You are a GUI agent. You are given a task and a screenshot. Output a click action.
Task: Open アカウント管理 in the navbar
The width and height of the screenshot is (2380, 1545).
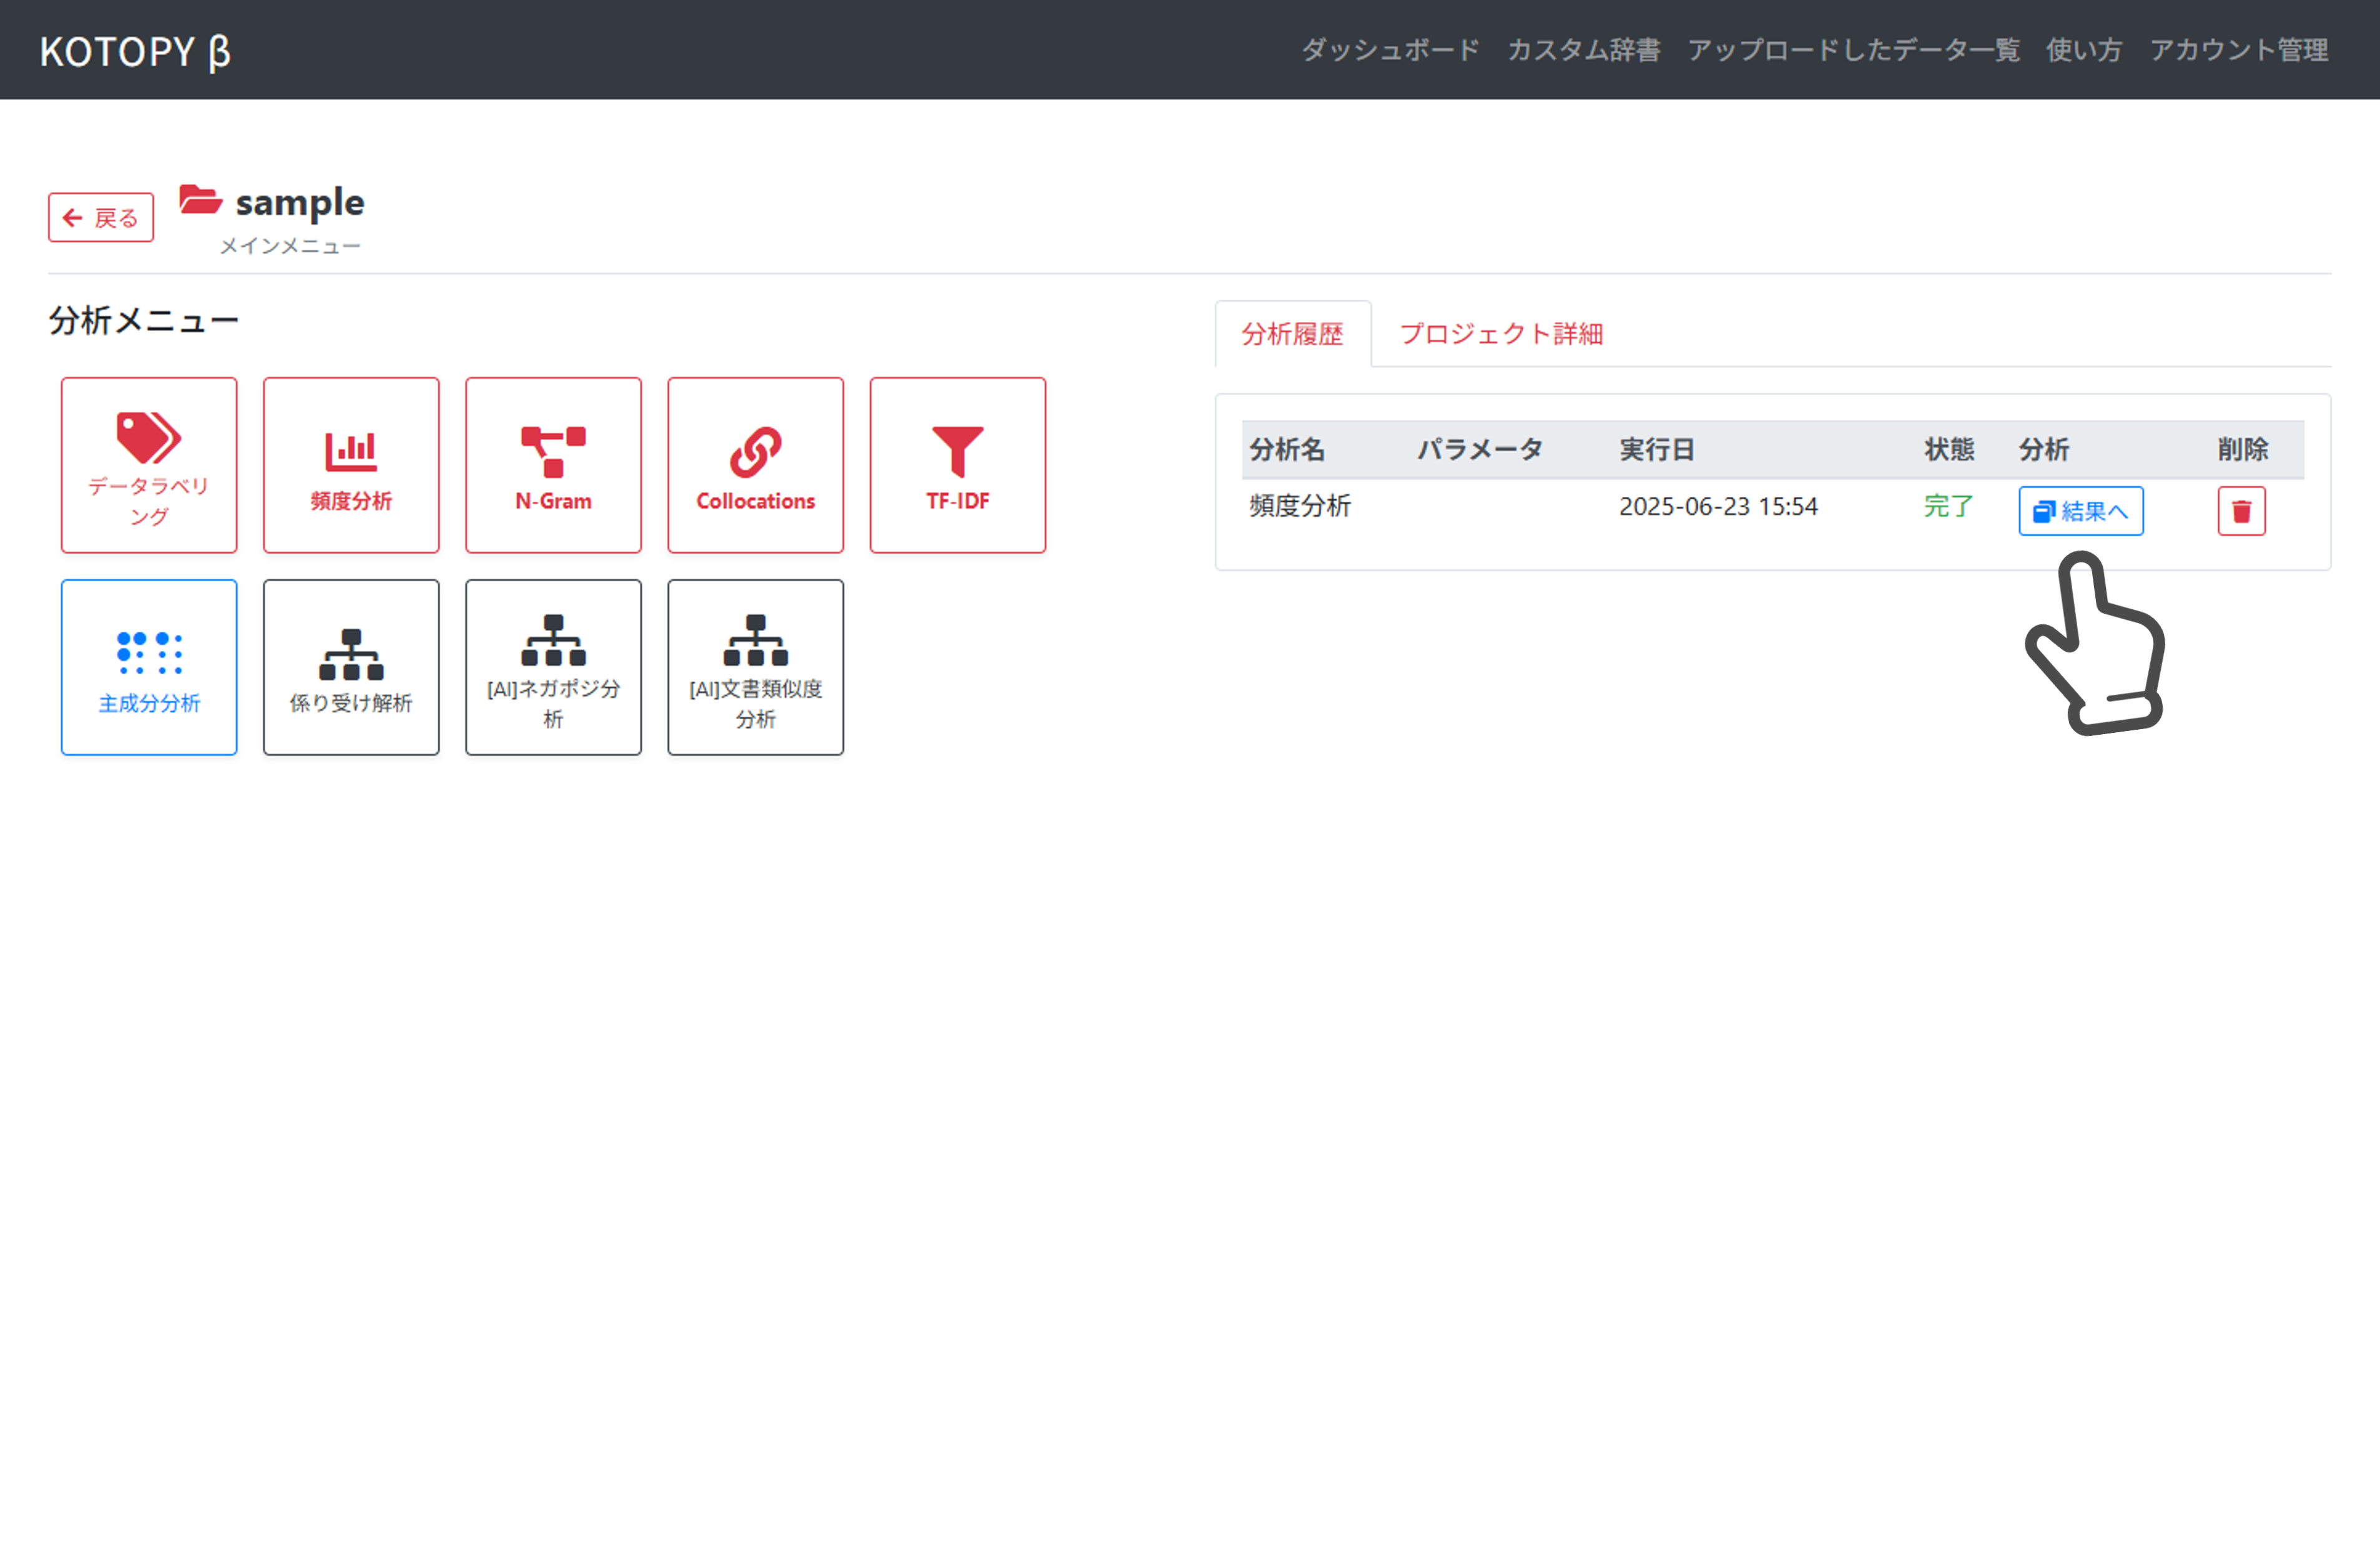click(2238, 50)
